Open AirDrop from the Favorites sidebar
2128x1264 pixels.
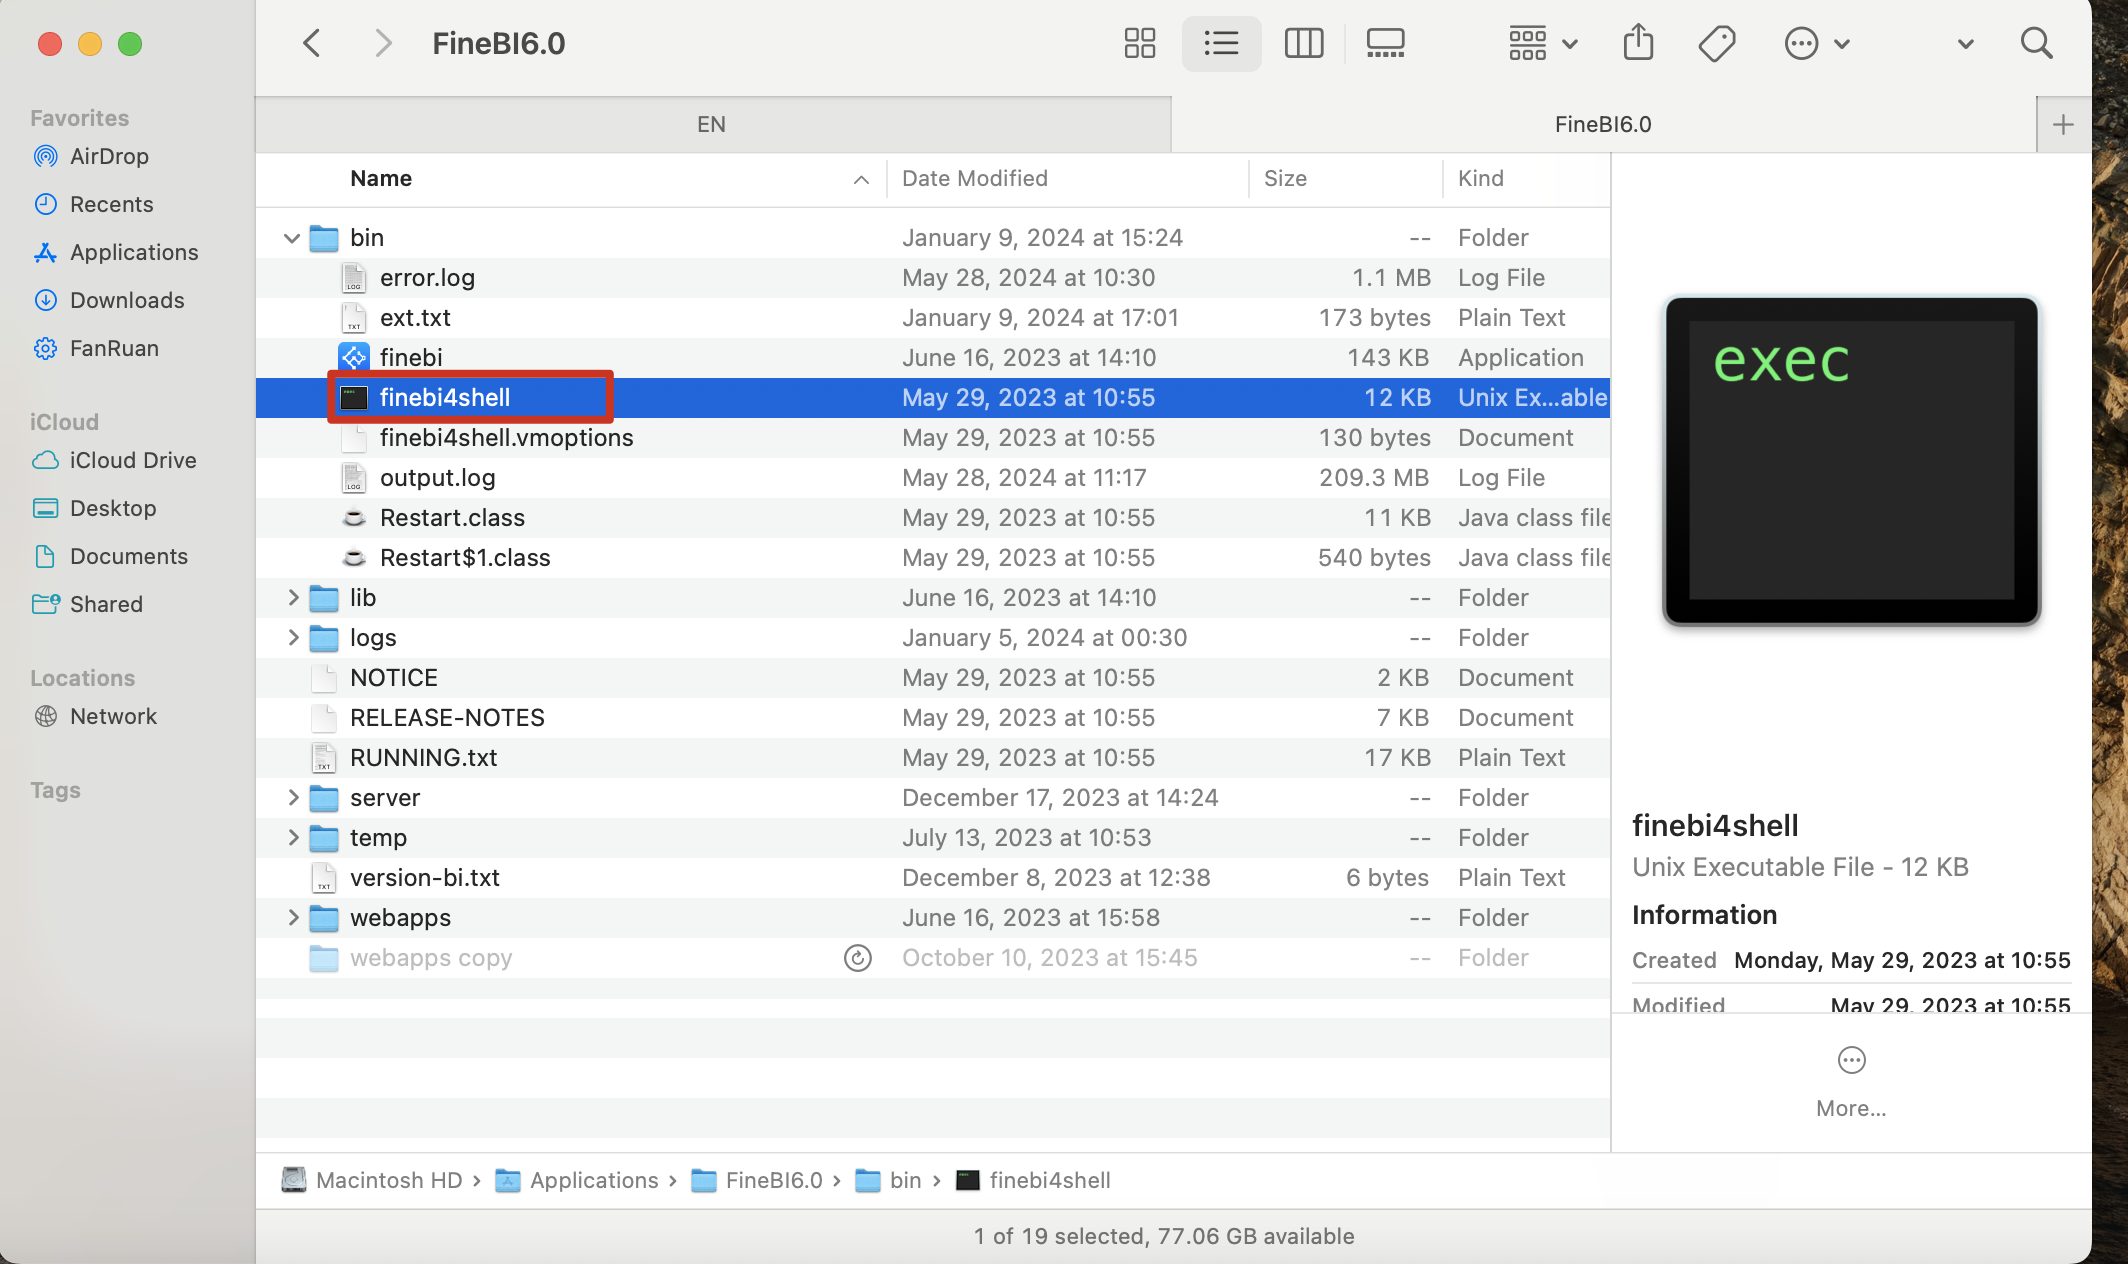click(110, 156)
